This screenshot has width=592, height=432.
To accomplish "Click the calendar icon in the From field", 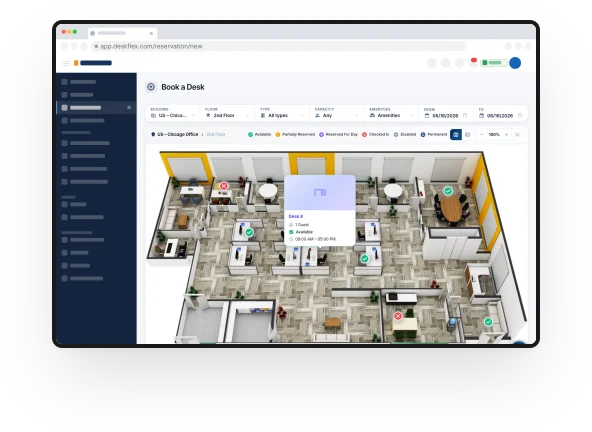I will pyautogui.click(x=427, y=116).
